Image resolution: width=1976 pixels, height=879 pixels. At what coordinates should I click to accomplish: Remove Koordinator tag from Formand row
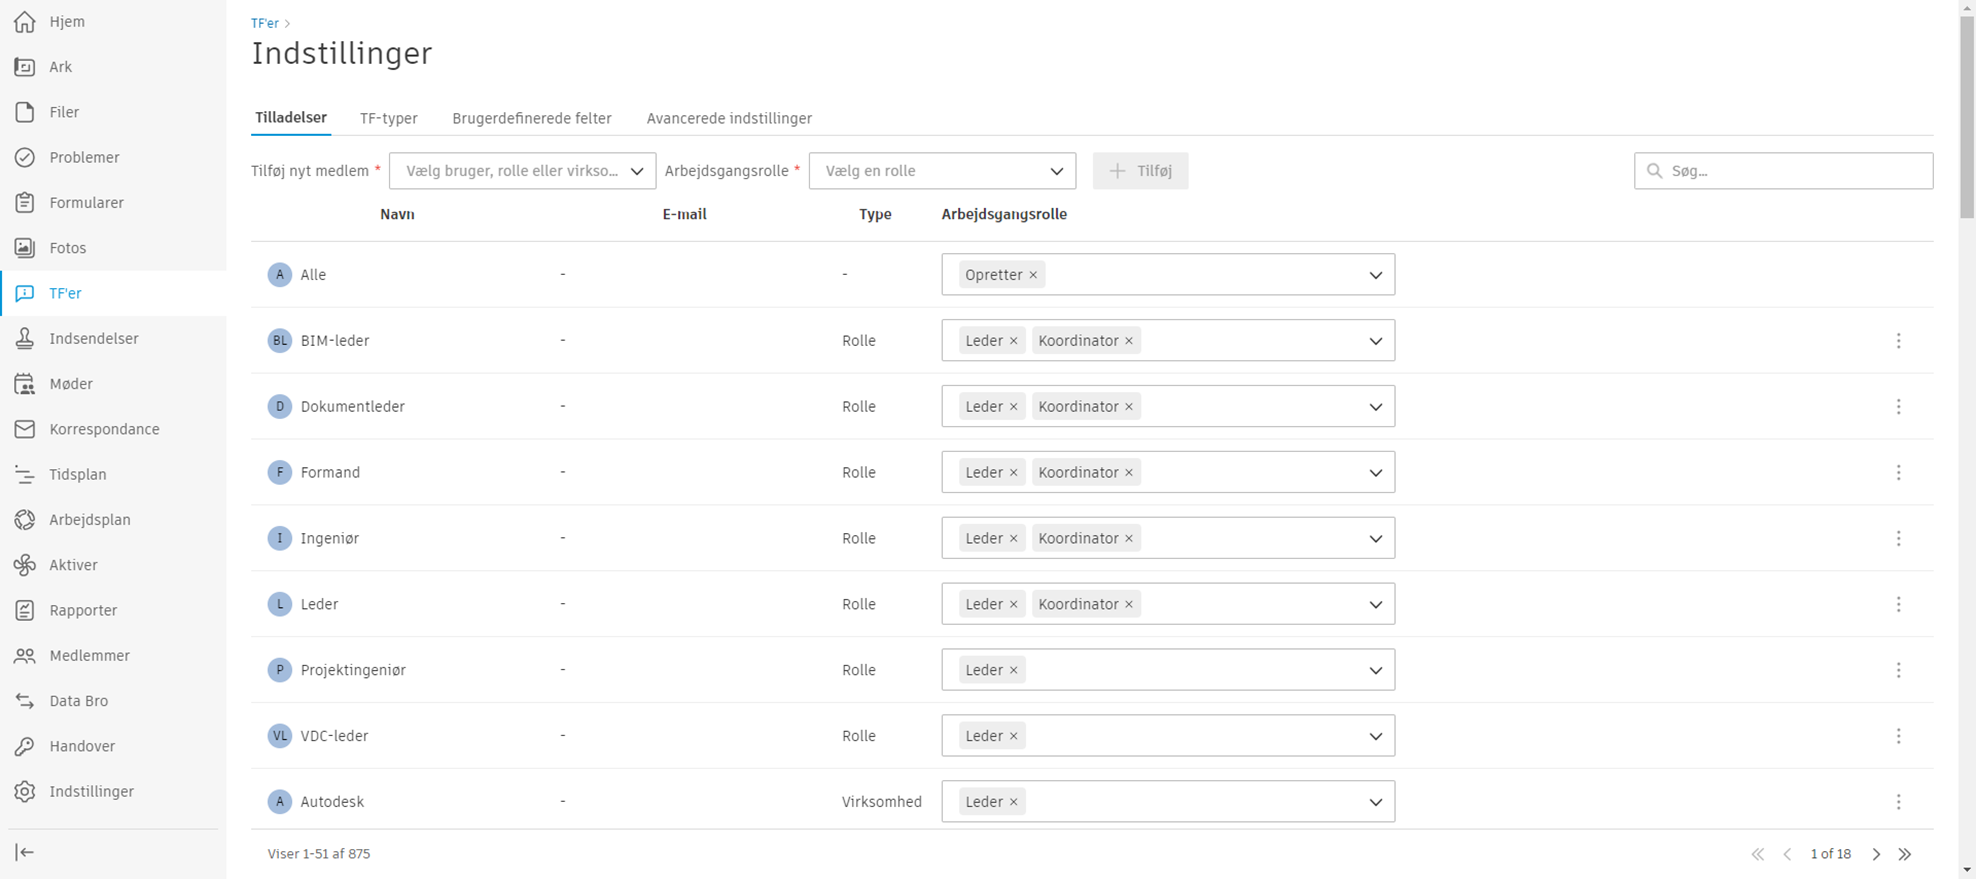[1129, 473]
